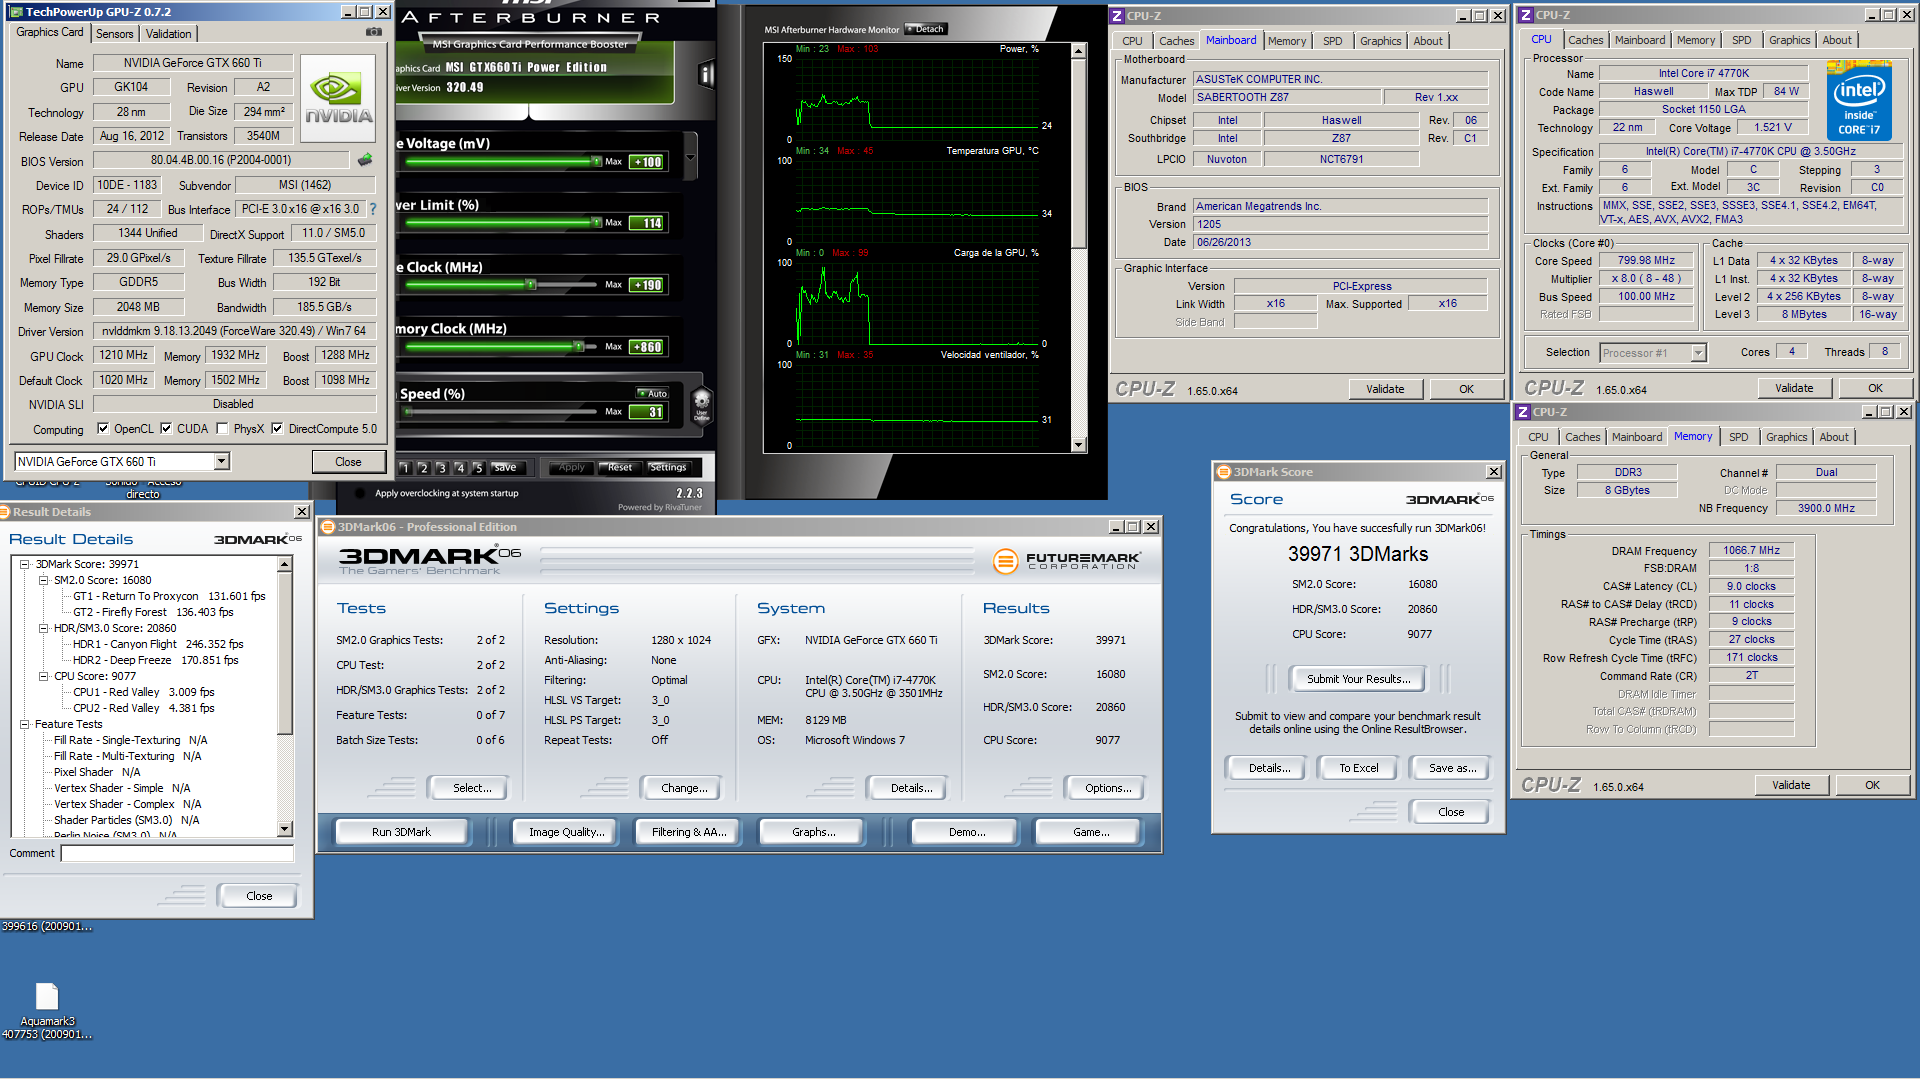Click the Intel Core i7 badge
1920x1080 pixels.
[x=1859, y=100]
